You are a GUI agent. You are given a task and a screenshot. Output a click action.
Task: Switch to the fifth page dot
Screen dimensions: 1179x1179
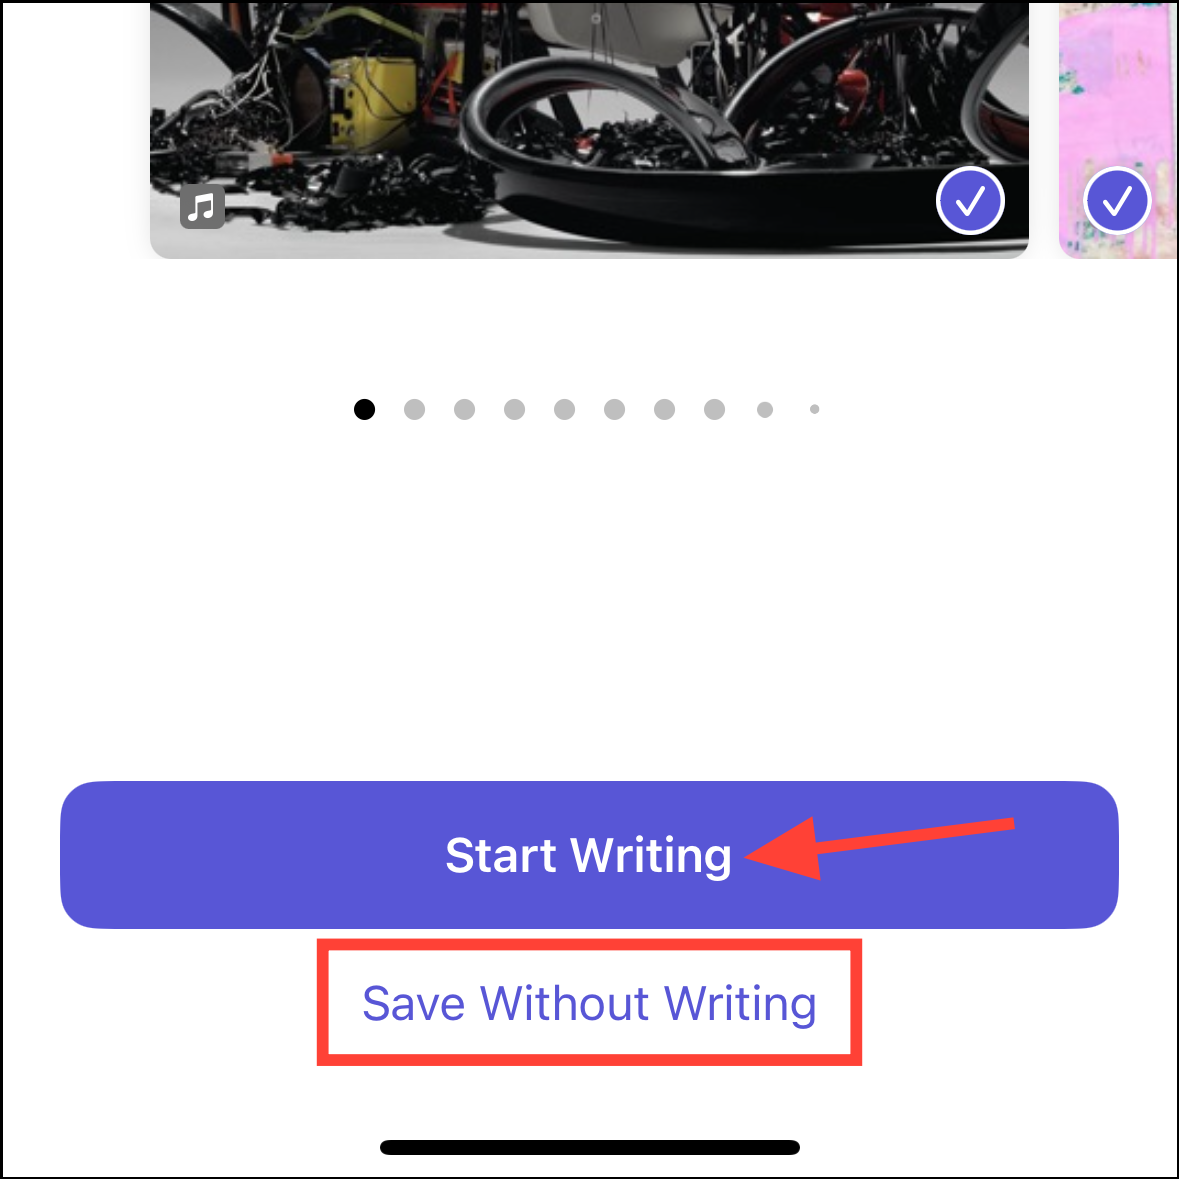565,410
